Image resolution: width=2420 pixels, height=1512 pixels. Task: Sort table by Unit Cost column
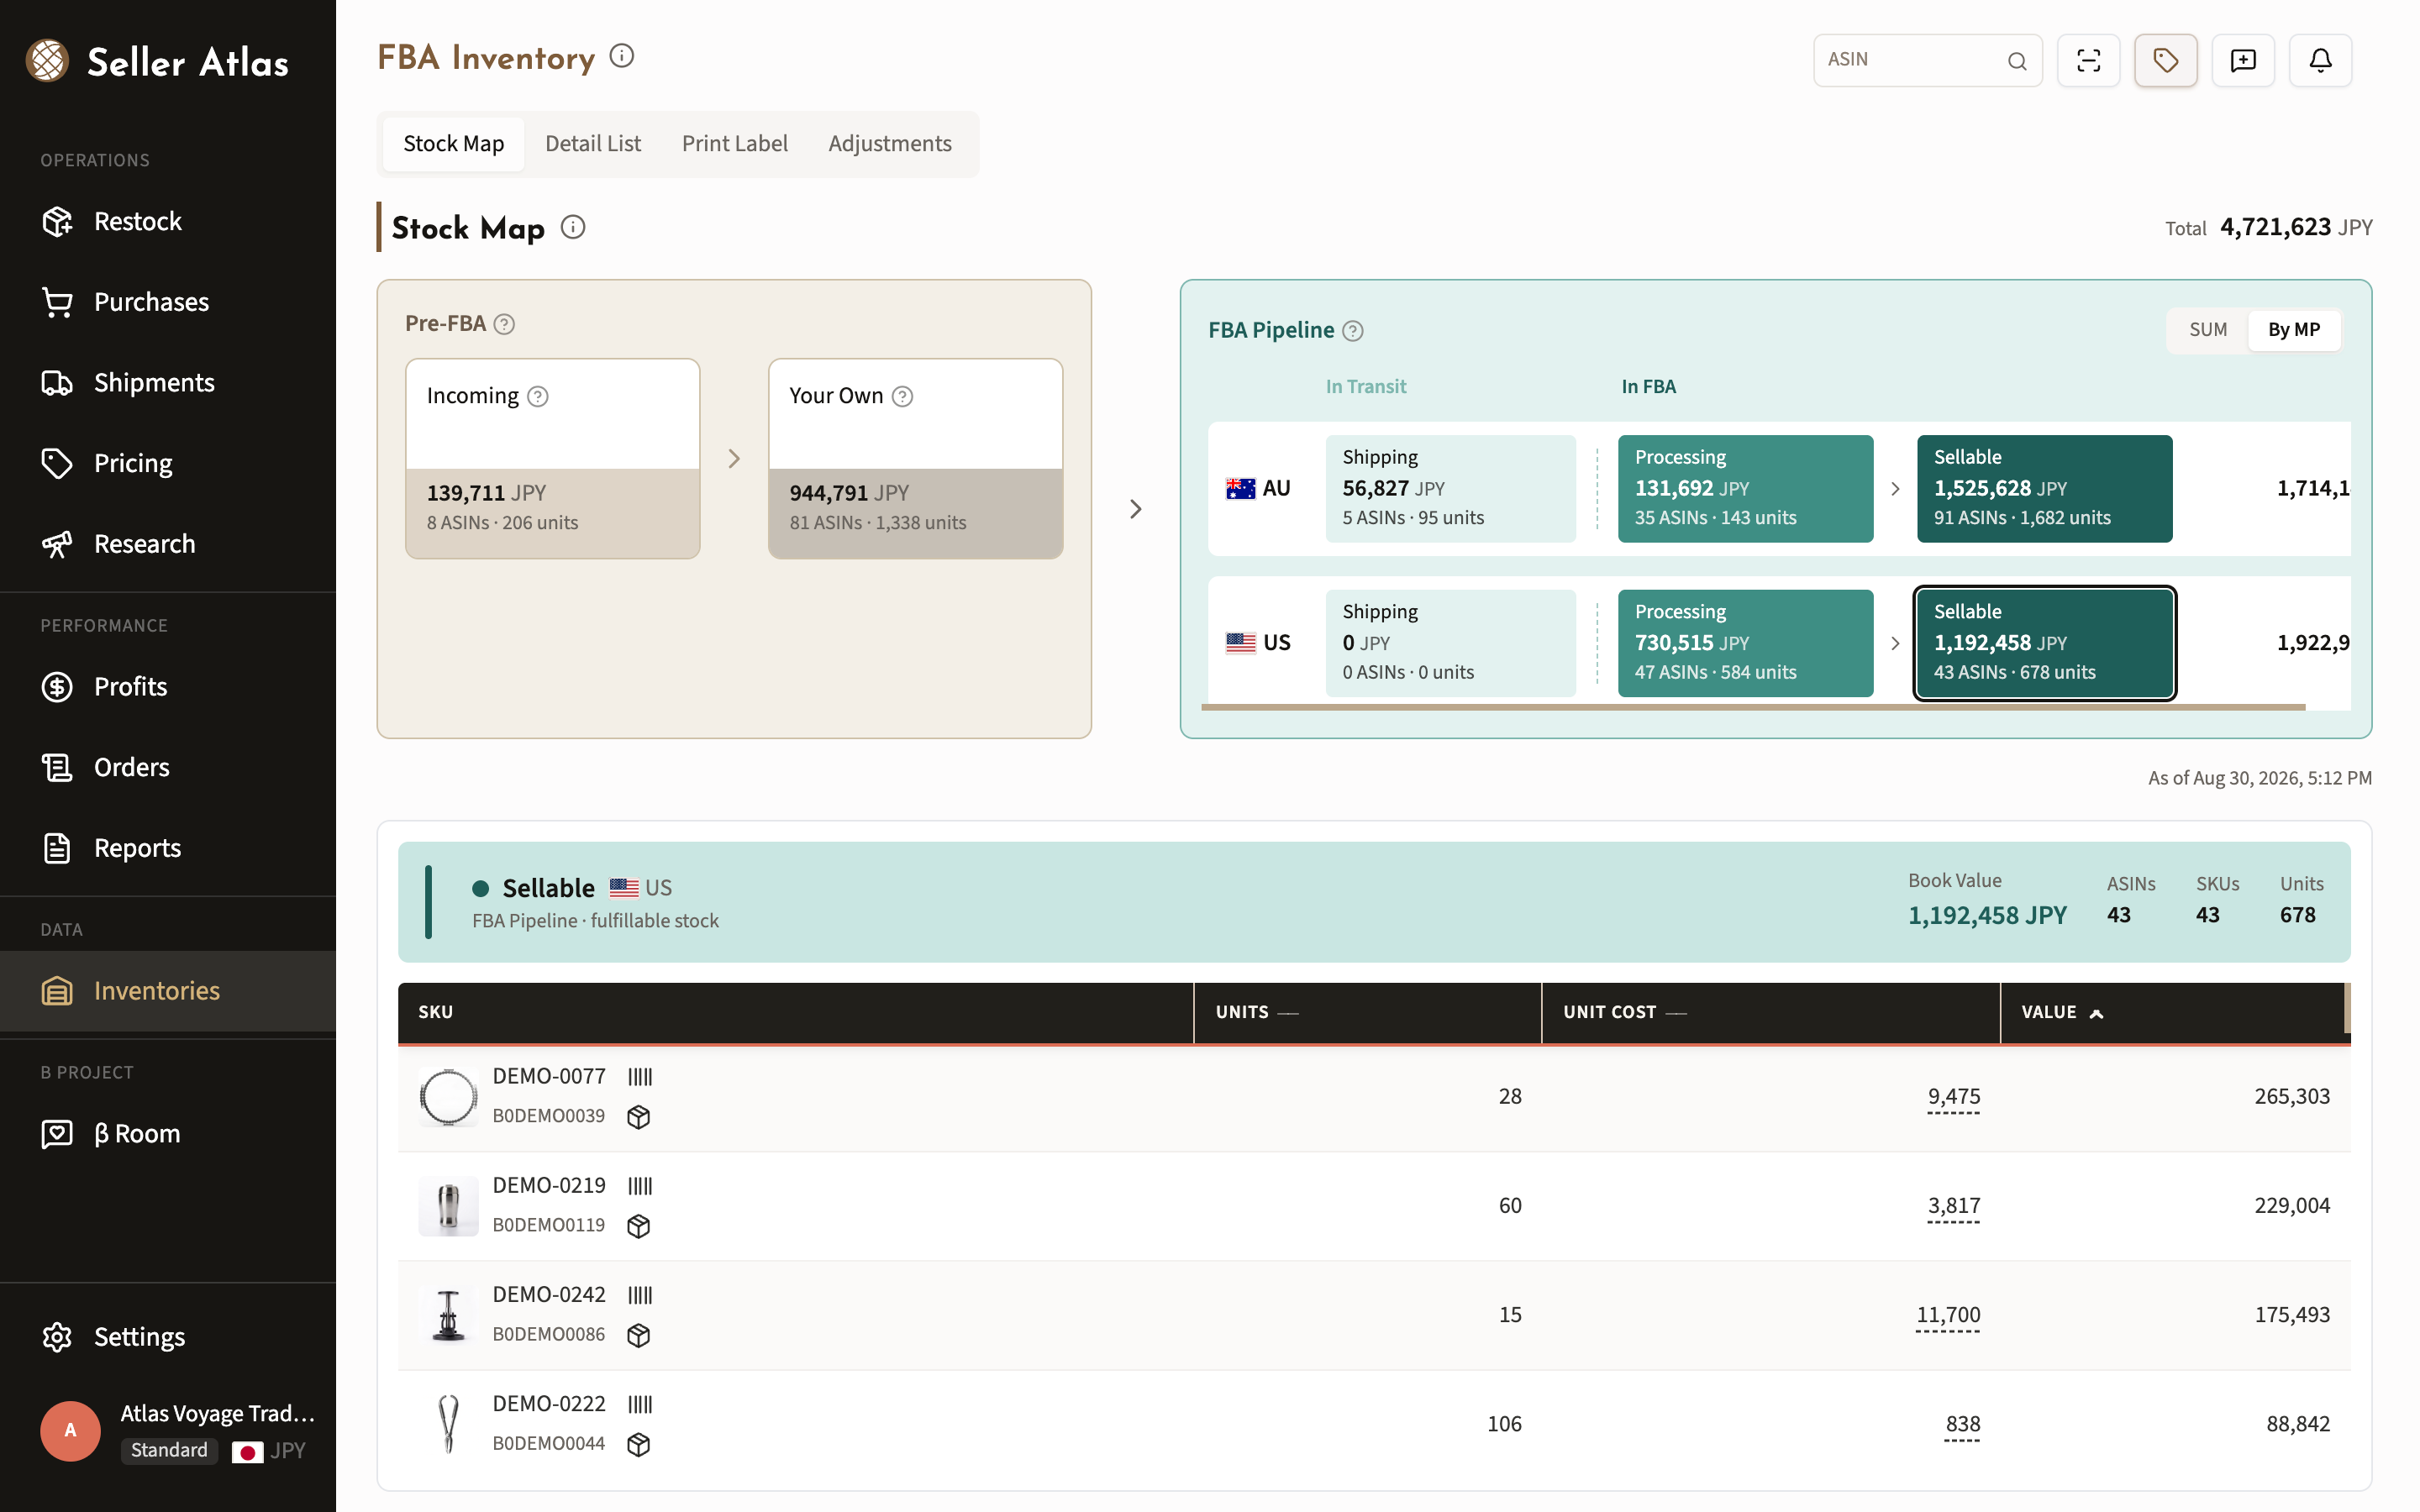[1624, 1012]
